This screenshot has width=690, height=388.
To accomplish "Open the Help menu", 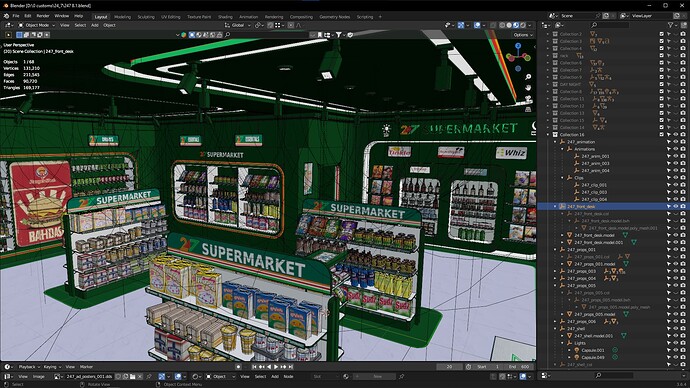I will tap(78, 16).
